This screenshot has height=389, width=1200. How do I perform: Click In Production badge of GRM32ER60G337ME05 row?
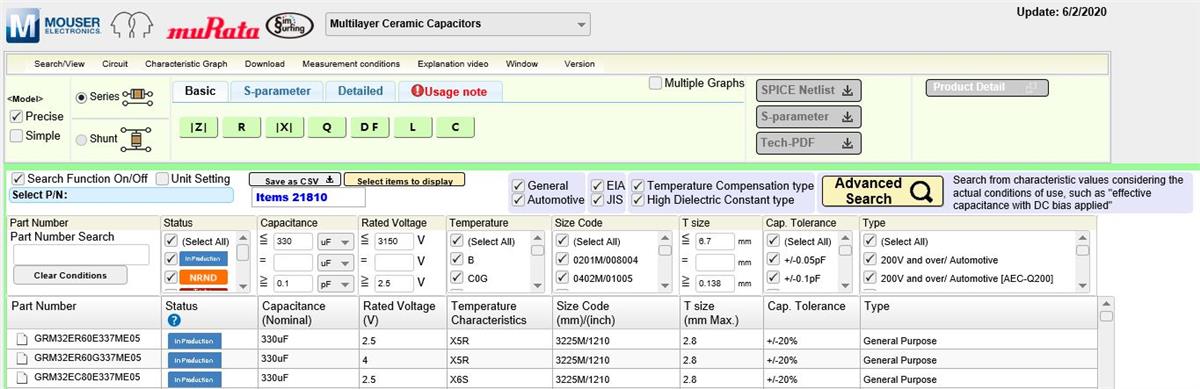(x=194, y=361)
